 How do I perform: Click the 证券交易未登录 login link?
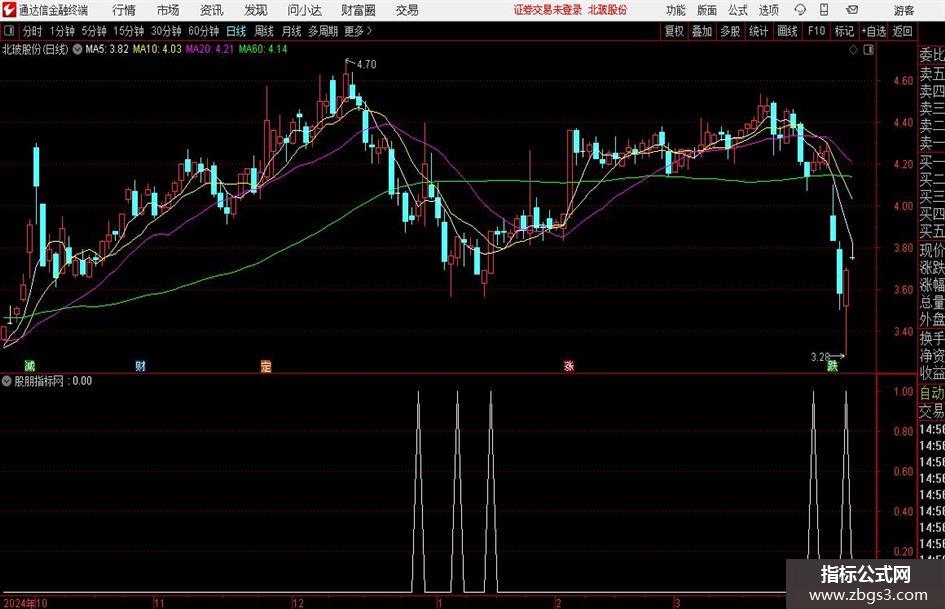pos(547,10)
